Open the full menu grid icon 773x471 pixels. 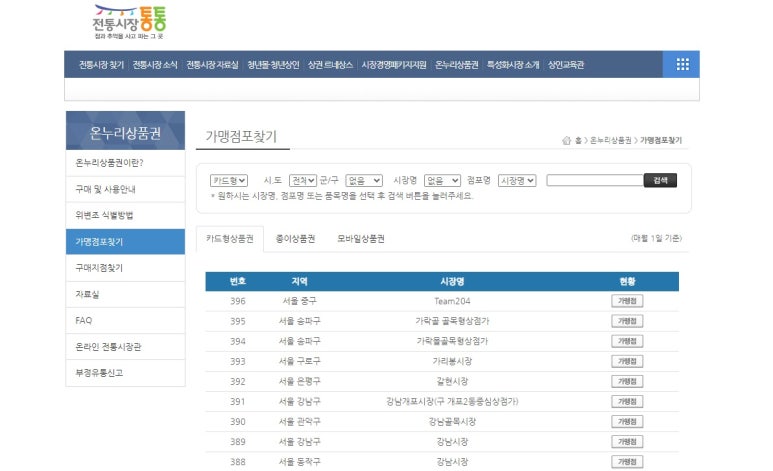point(682,64)
